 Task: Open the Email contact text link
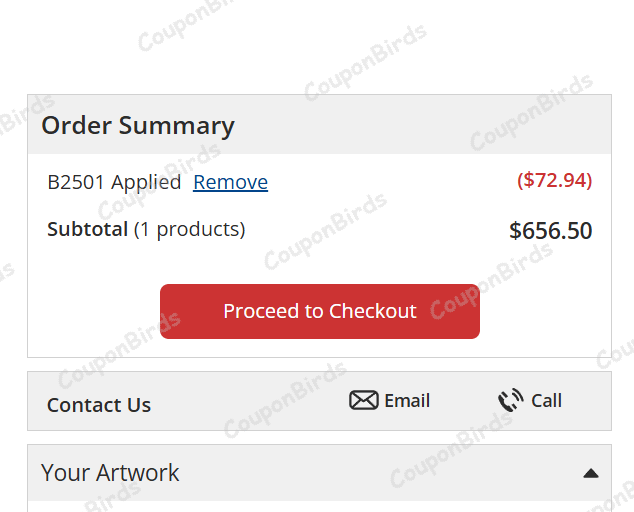point(407,401)
